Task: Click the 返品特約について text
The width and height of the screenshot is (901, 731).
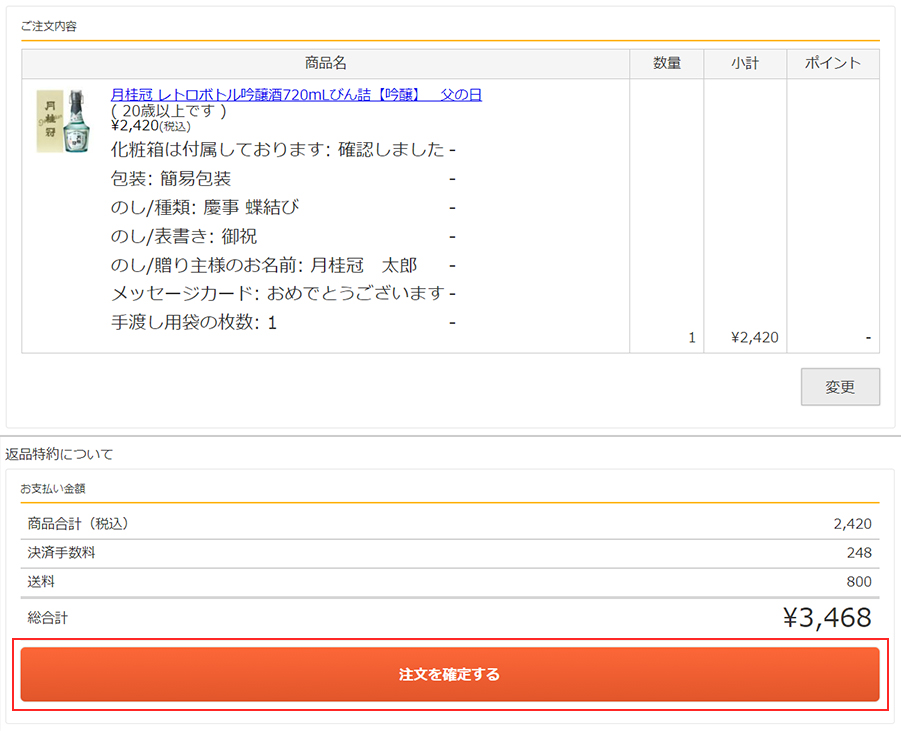Action: (59, 454)
